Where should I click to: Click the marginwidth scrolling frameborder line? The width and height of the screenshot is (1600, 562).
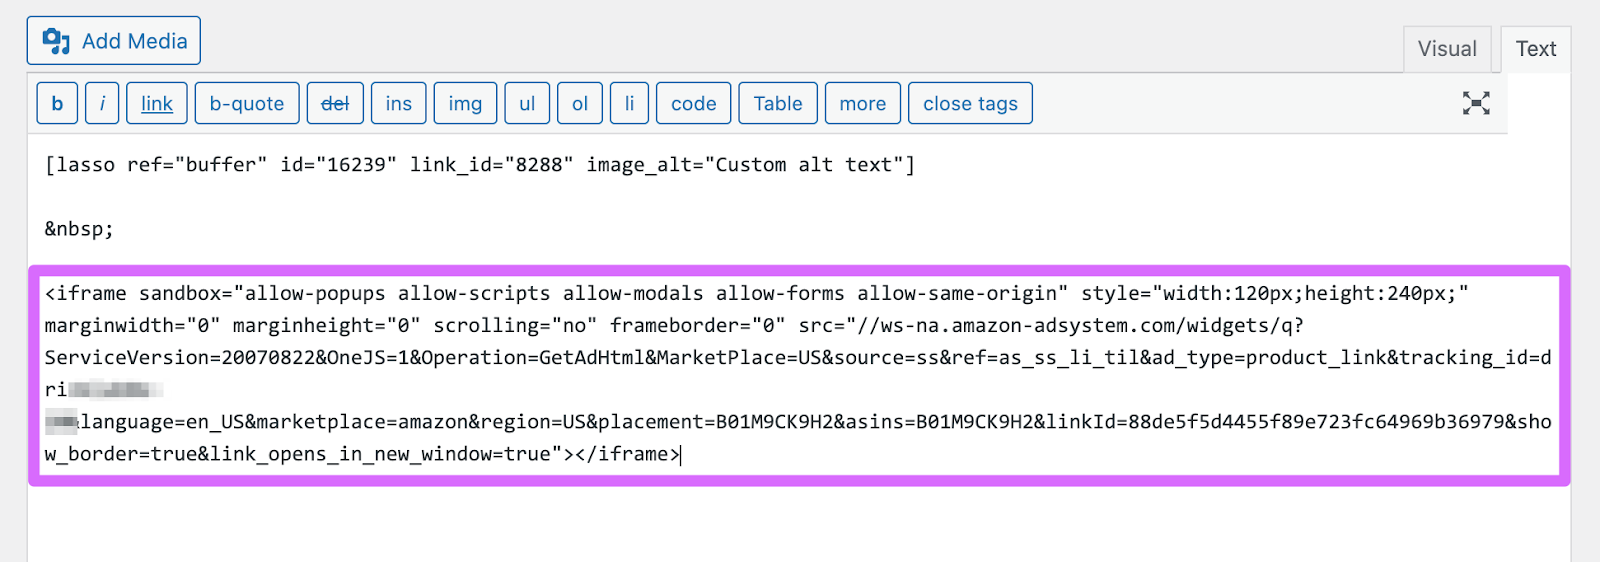point(674,325)
